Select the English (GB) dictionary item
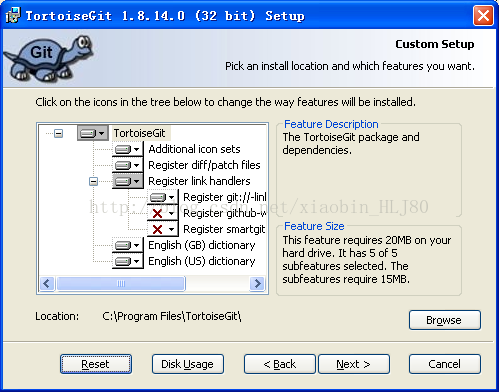Viewport: 499px width, 392px height. coord(202,245)
